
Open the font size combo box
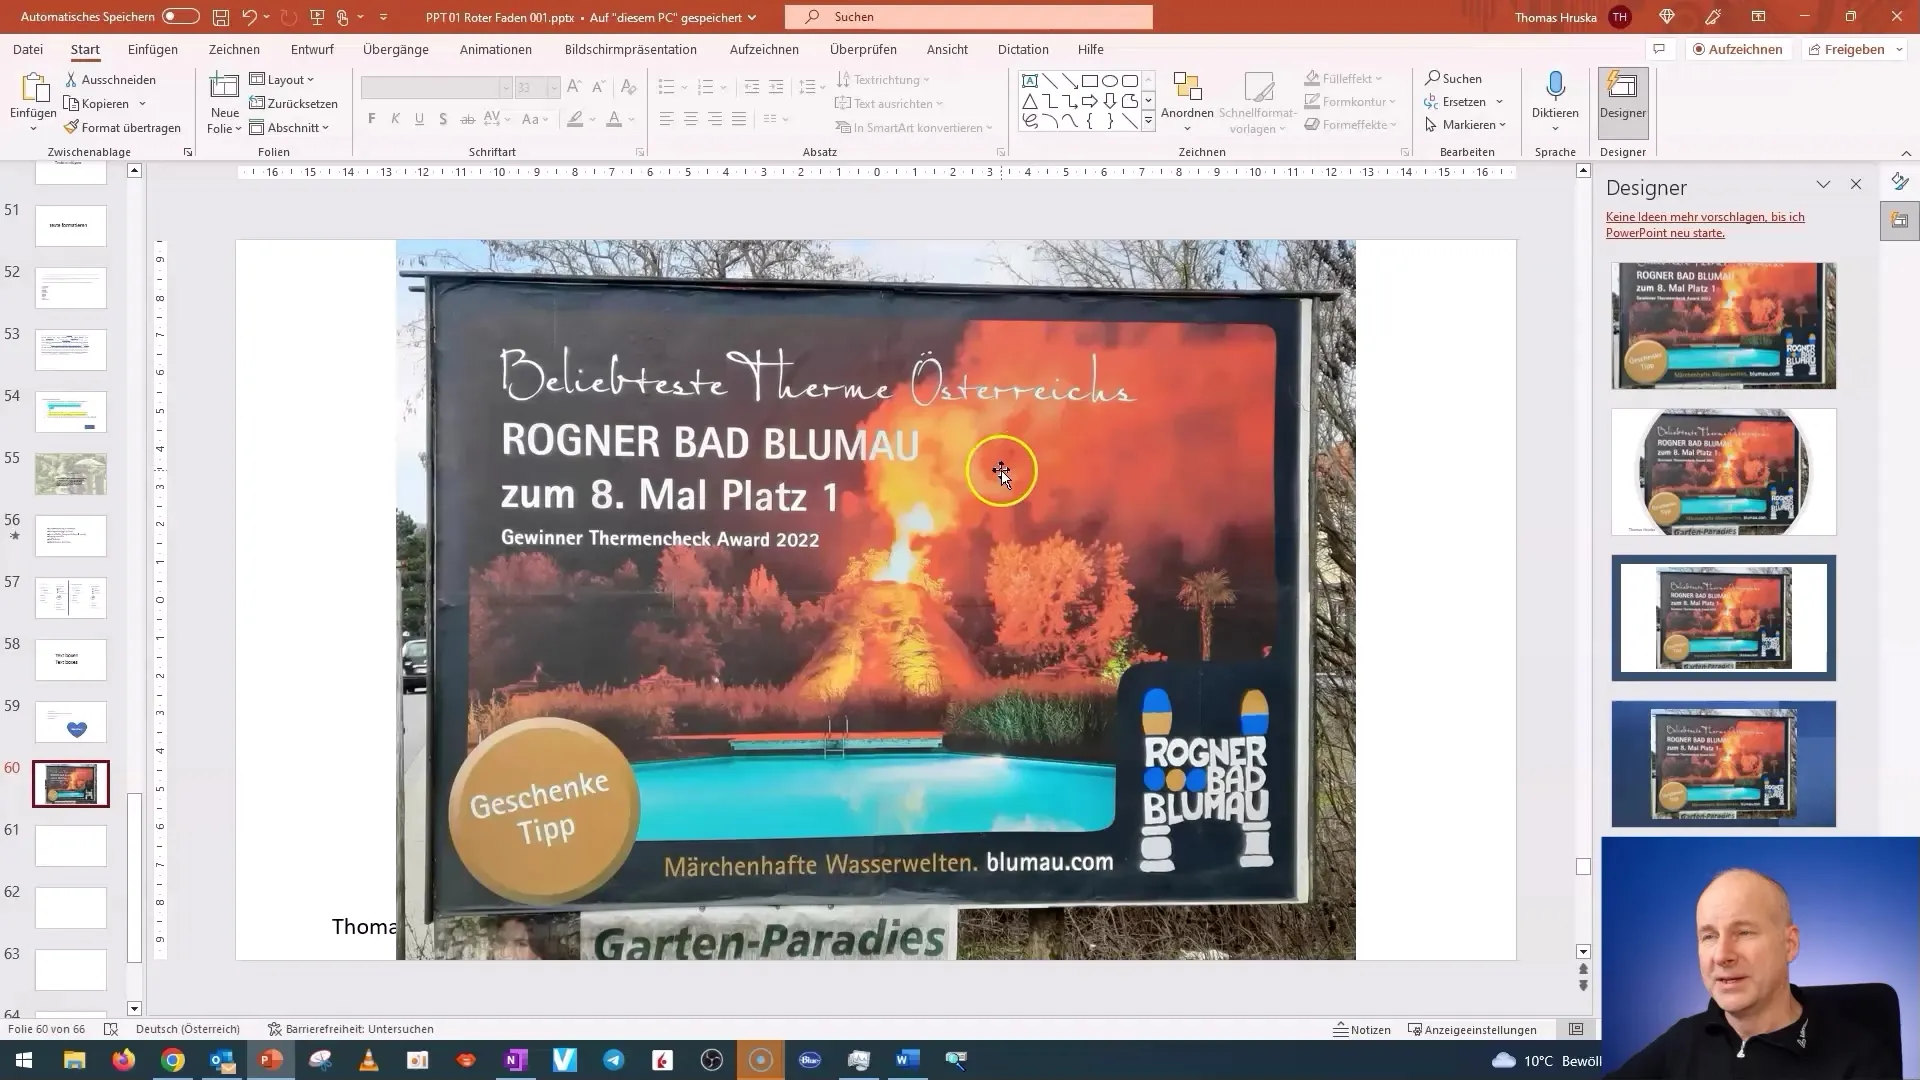[537, 88]
